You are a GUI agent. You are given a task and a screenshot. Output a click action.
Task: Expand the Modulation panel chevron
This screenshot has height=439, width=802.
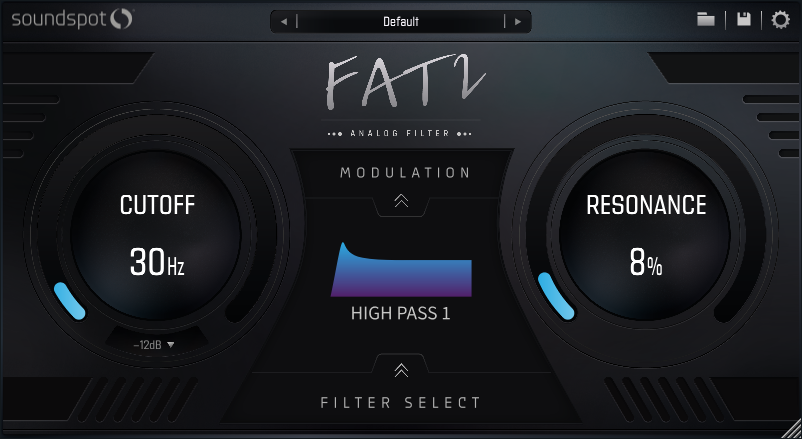401,201
